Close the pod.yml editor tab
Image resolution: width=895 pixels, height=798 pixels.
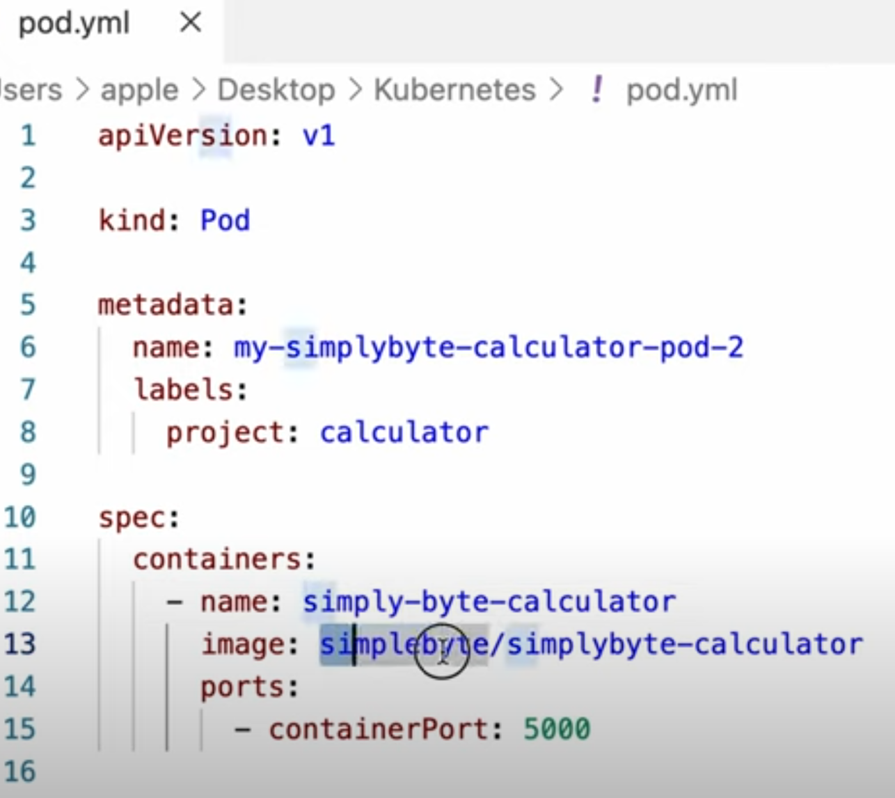click(x=190, y=23)
